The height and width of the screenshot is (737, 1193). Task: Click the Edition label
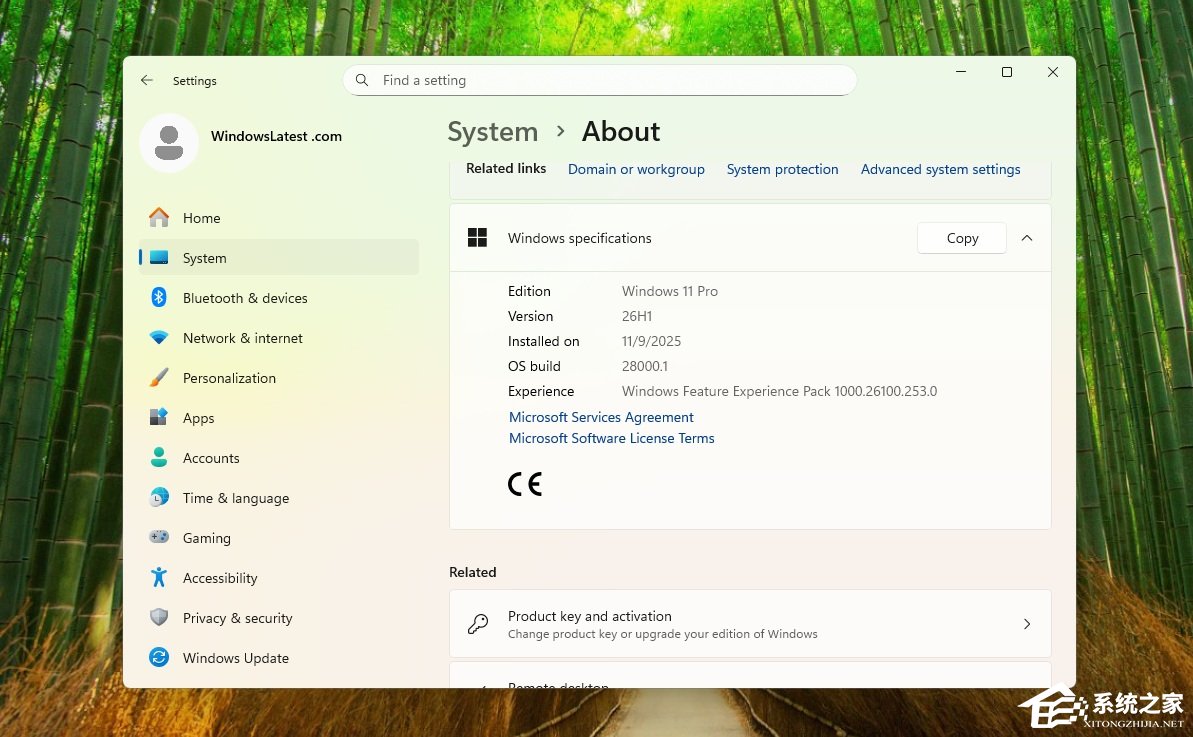pos(529,291)
